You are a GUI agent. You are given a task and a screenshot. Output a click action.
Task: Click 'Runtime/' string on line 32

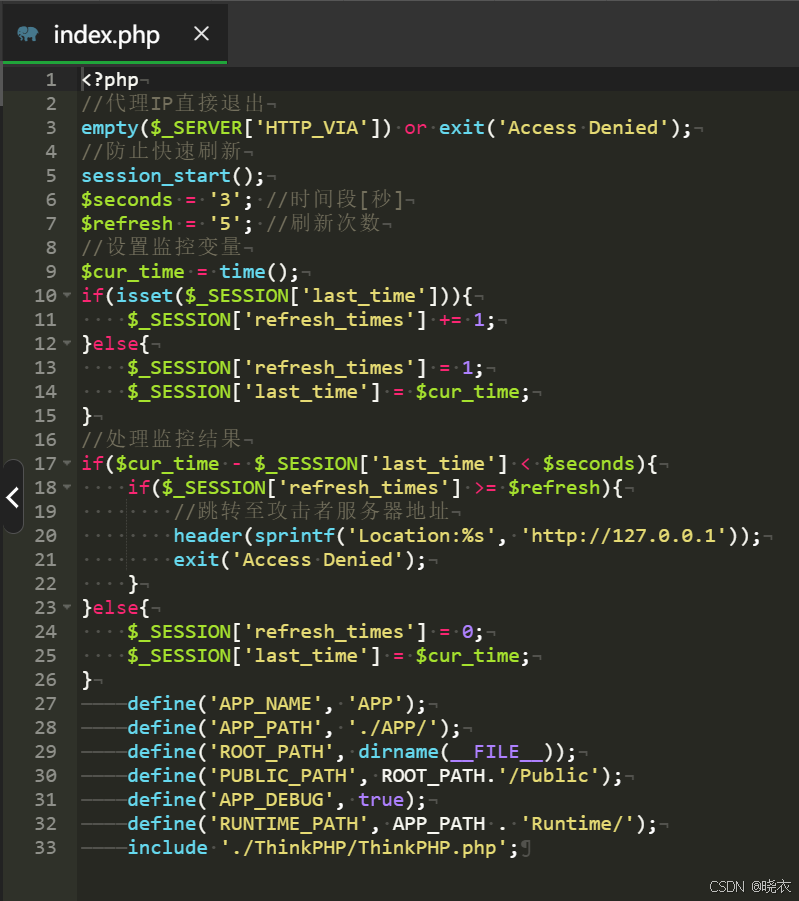point(577,824)
